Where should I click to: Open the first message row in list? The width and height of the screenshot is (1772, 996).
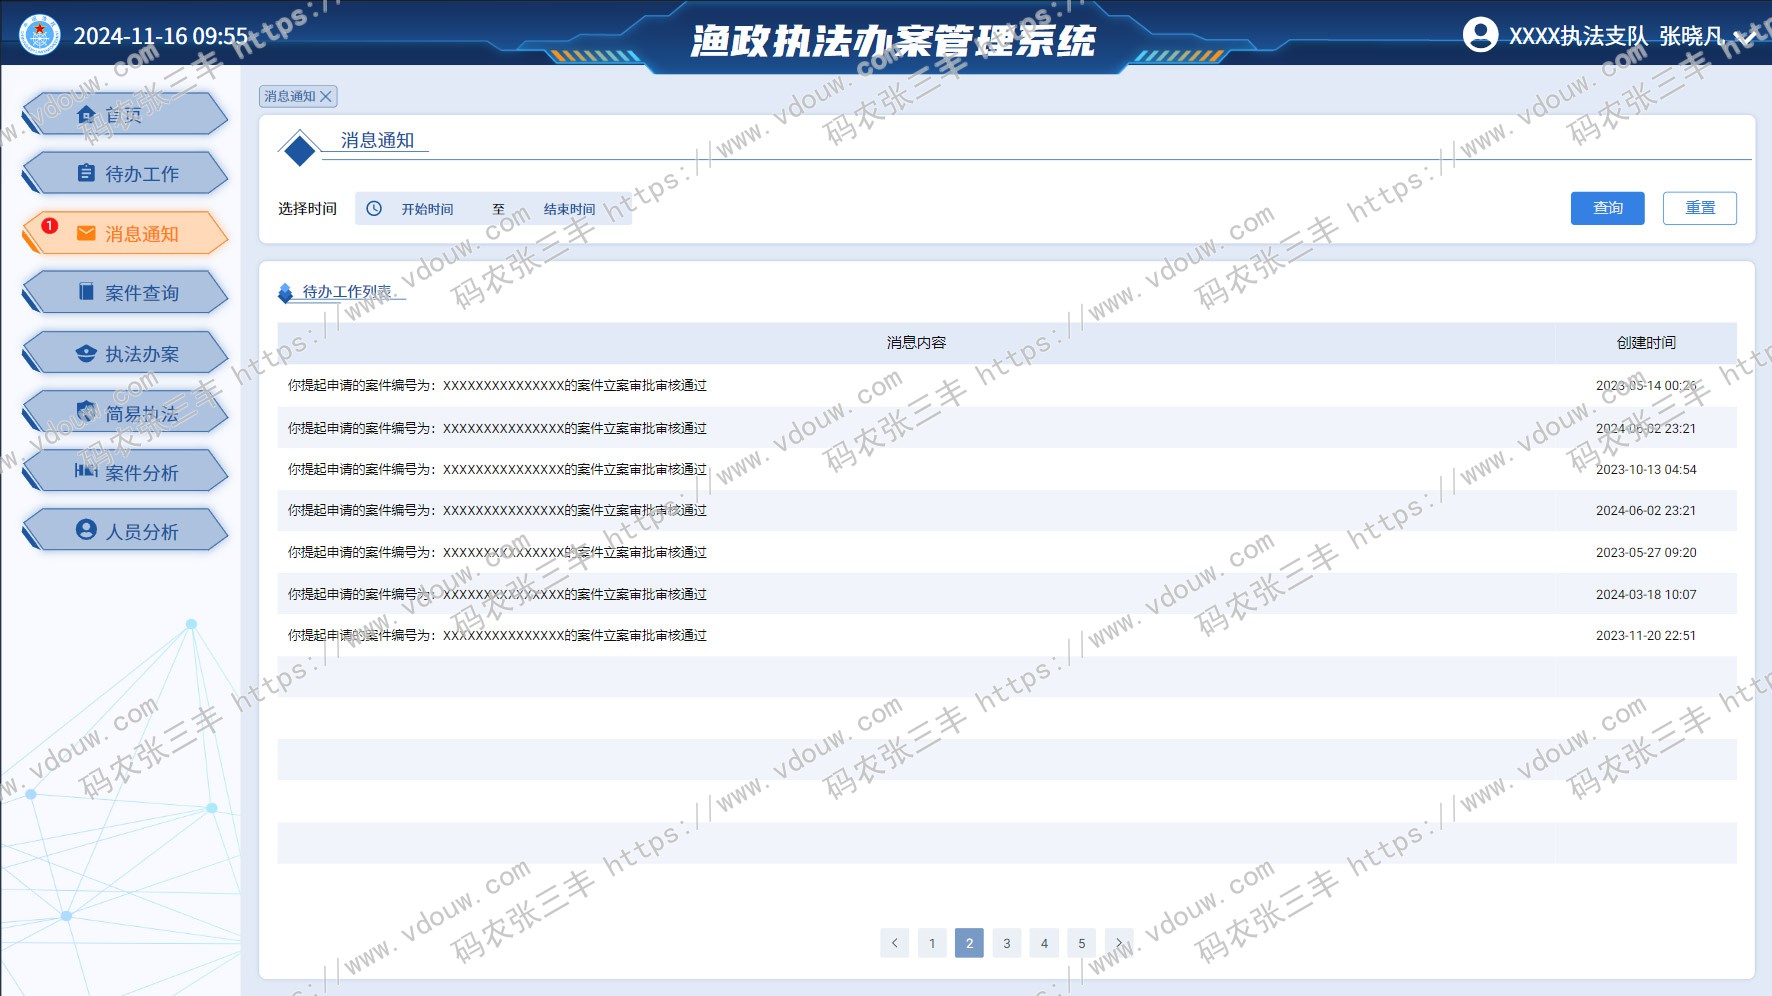tap(497, 386)
